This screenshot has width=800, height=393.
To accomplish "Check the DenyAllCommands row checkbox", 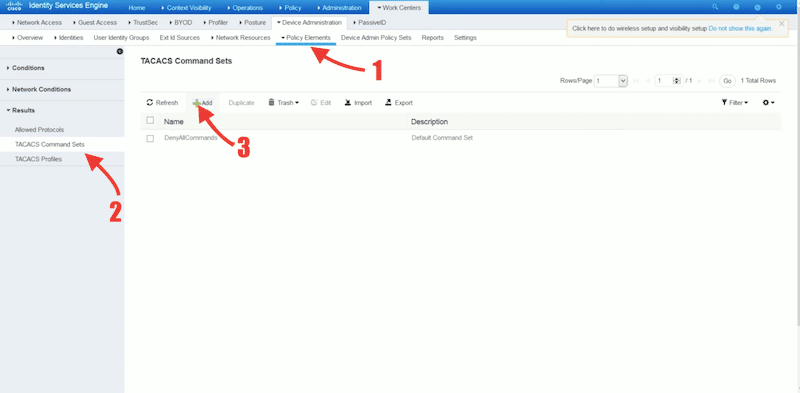I will click(x=150, y=138).
